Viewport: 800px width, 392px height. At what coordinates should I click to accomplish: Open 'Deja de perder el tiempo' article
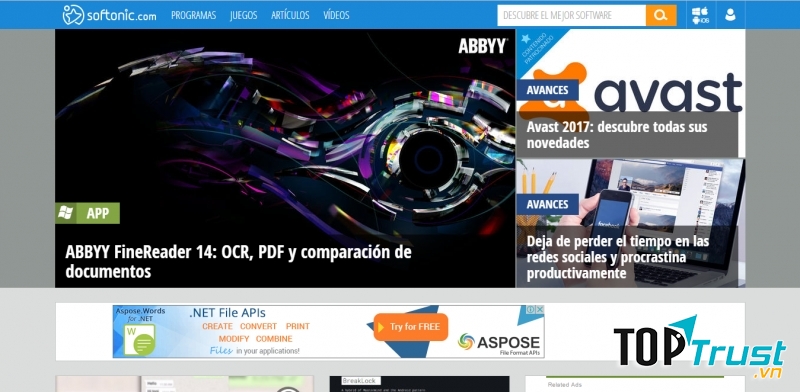tap(618, 257)
